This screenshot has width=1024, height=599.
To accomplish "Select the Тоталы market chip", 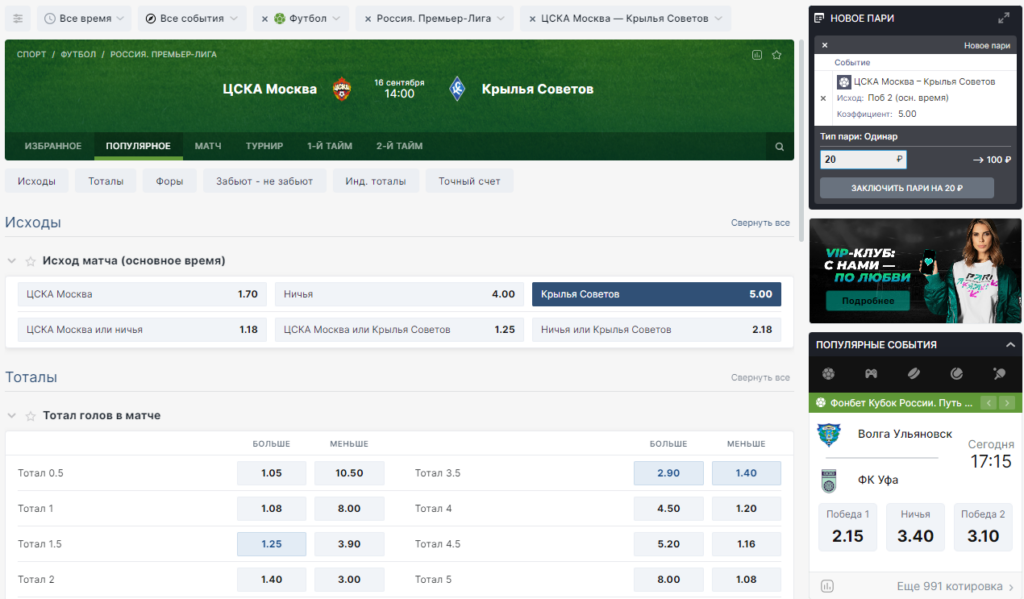I will coord(106,181).
